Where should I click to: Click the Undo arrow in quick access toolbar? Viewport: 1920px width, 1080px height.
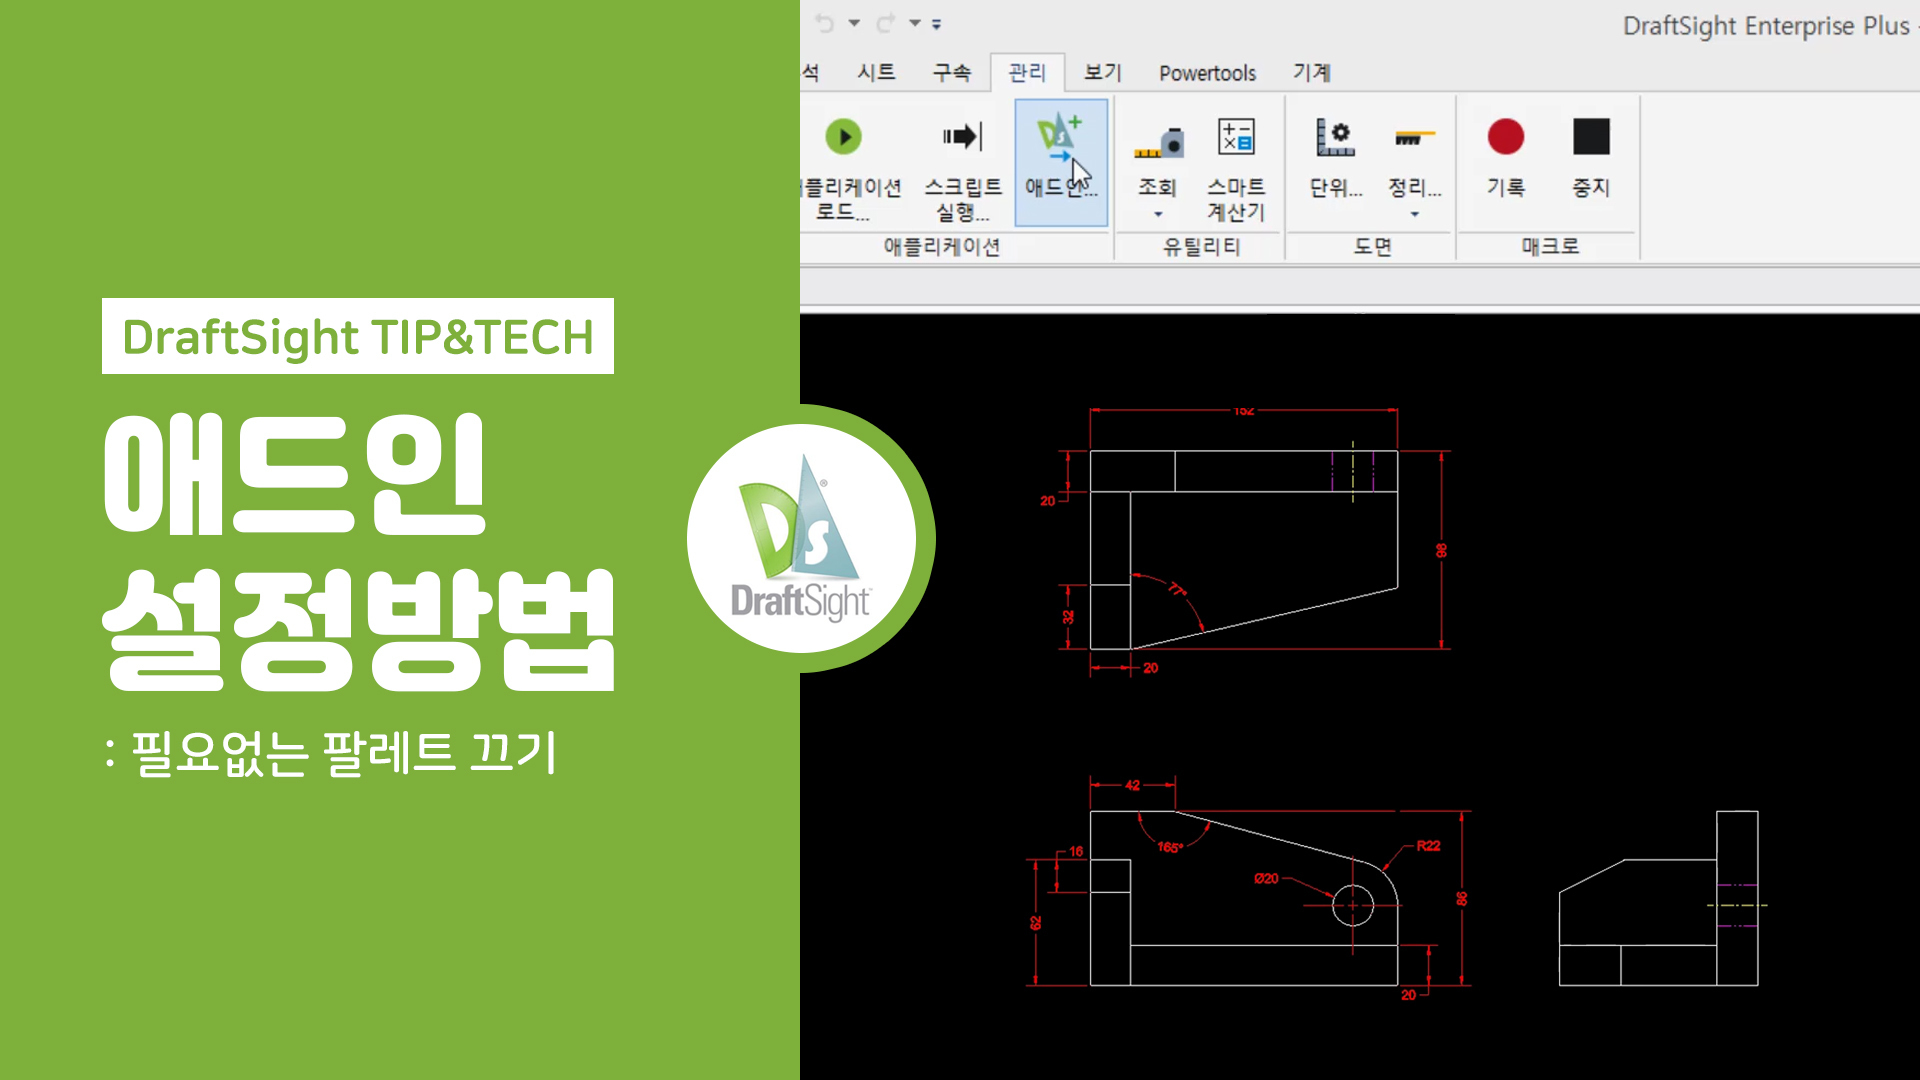tap(825, 23)
